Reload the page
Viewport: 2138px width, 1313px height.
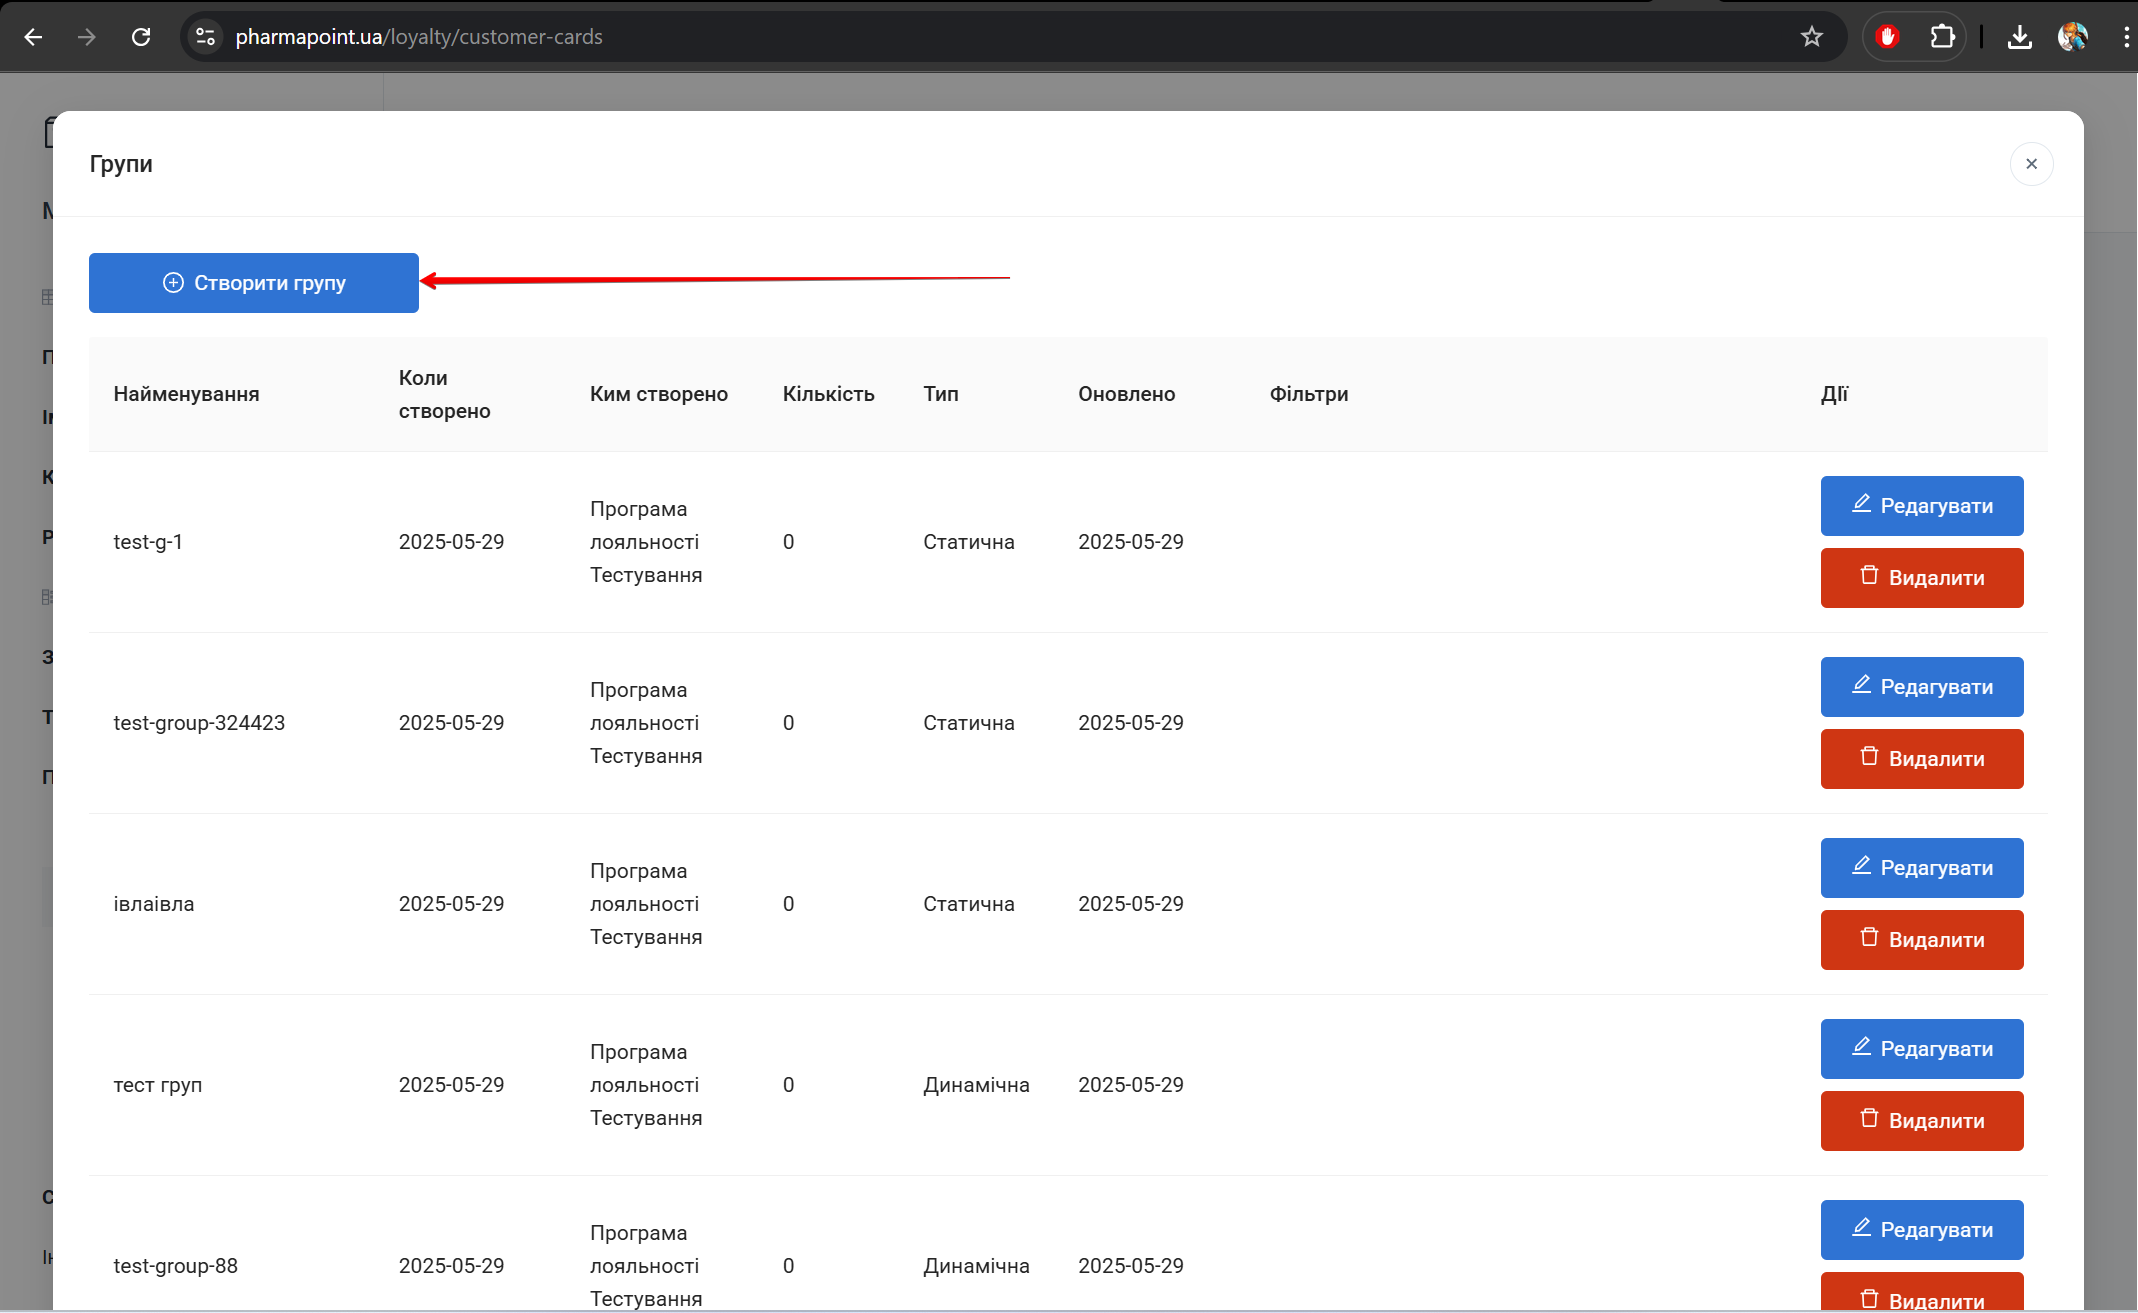pos(141,37)
